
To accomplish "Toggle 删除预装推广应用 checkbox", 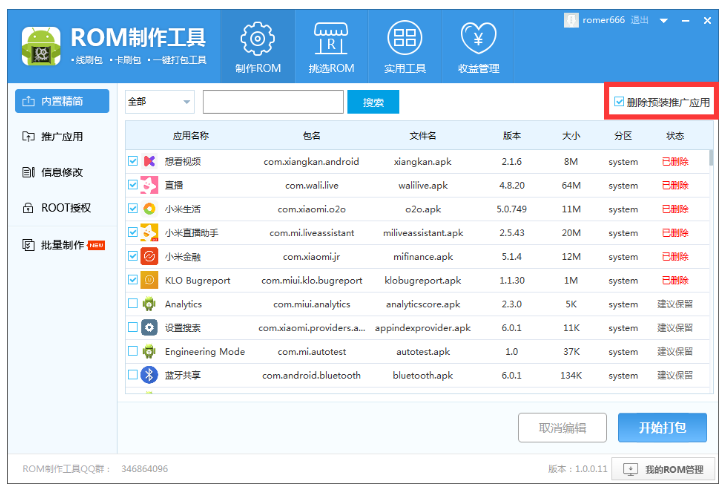I will [619, 101].
